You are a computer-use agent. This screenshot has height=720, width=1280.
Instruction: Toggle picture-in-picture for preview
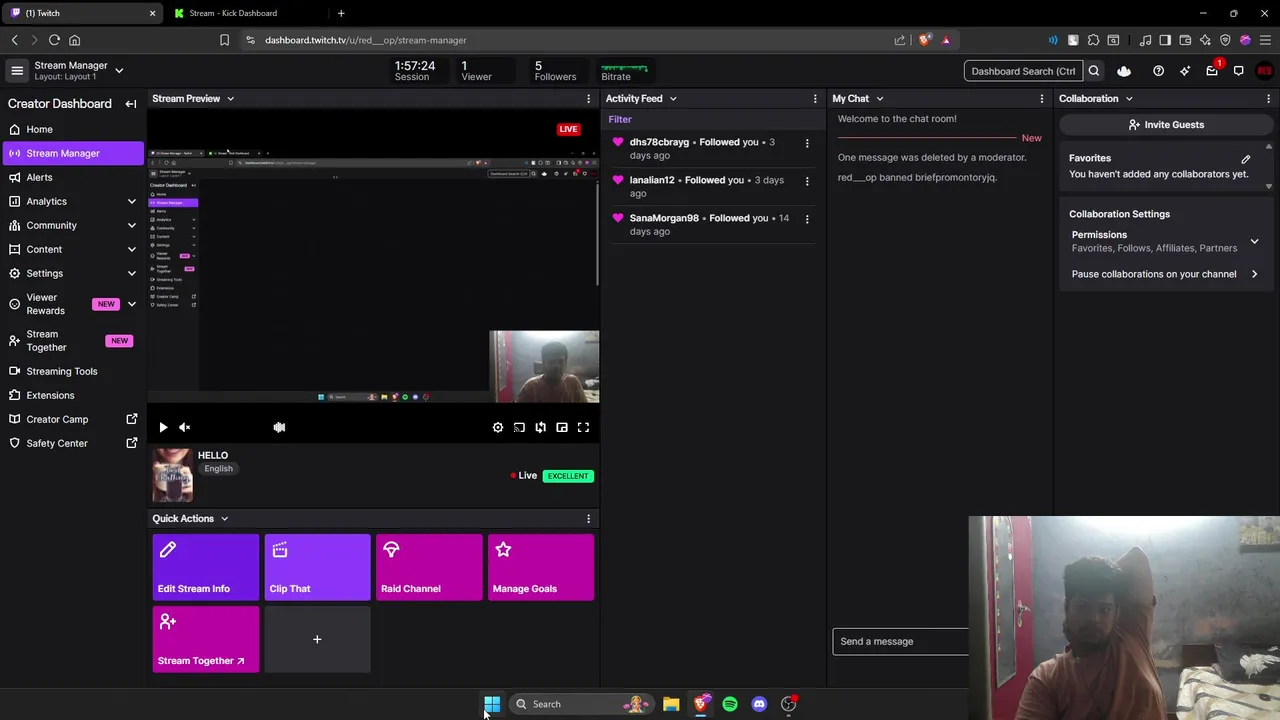[x=562, y=427]
